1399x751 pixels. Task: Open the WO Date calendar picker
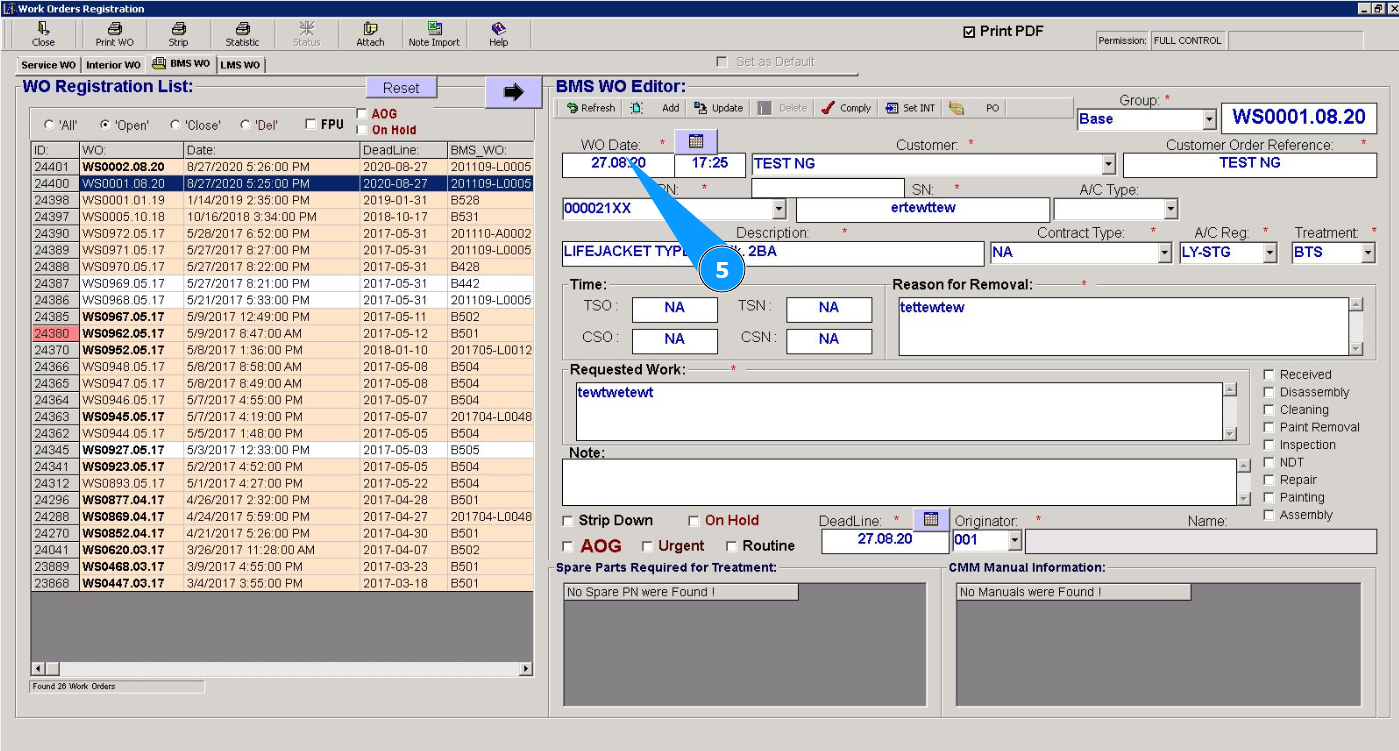click(696, 140)
